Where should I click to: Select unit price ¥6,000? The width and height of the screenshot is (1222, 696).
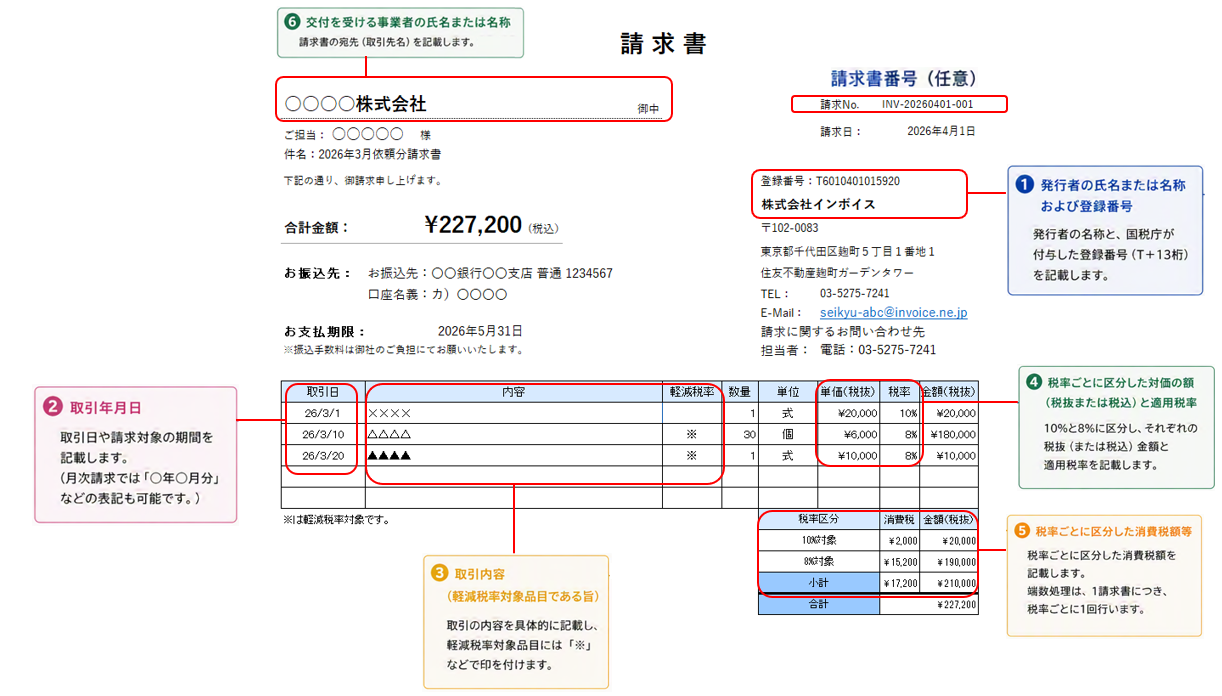860,434
